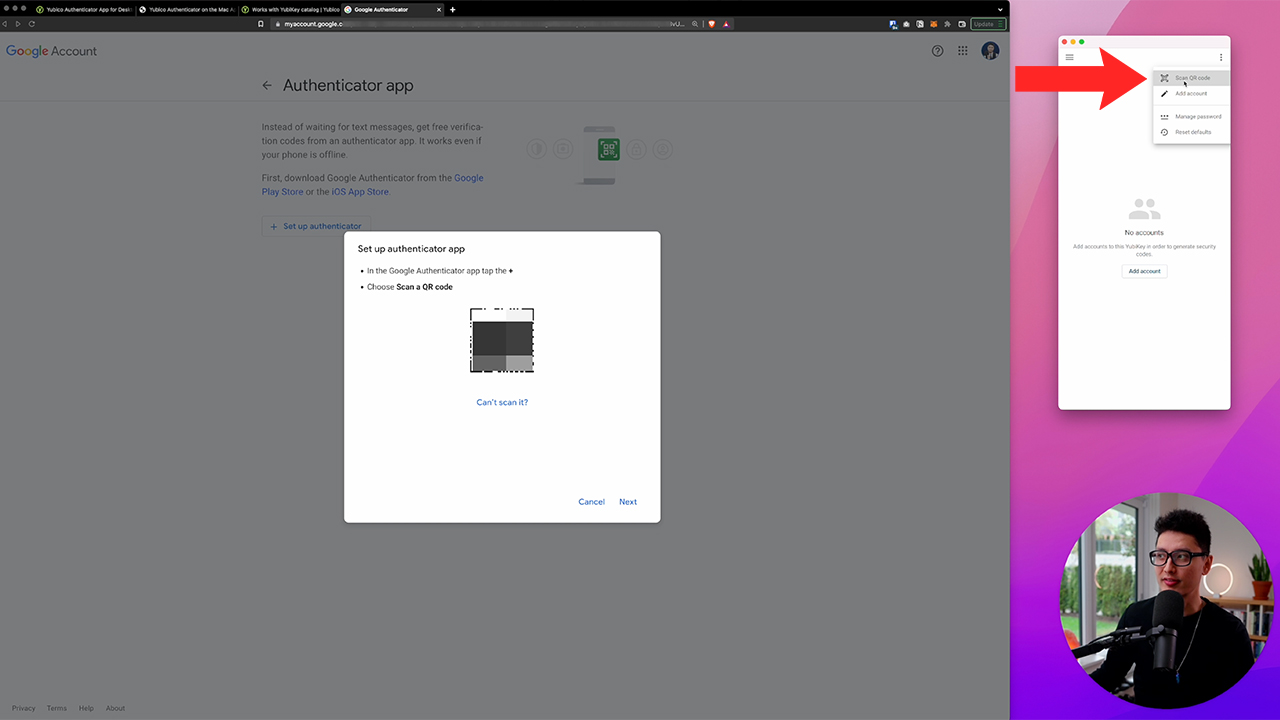Open the Google profile avatar
This screenshot has width=1280, height=720.
pos(990,51)
